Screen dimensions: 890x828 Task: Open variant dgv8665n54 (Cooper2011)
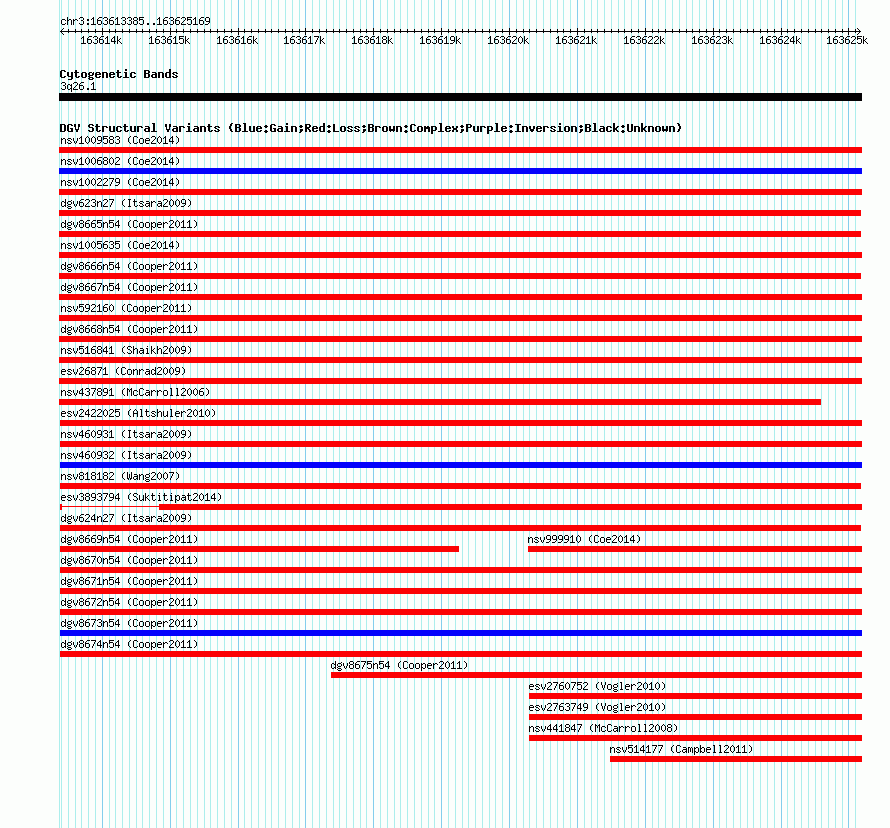(129, 224)
